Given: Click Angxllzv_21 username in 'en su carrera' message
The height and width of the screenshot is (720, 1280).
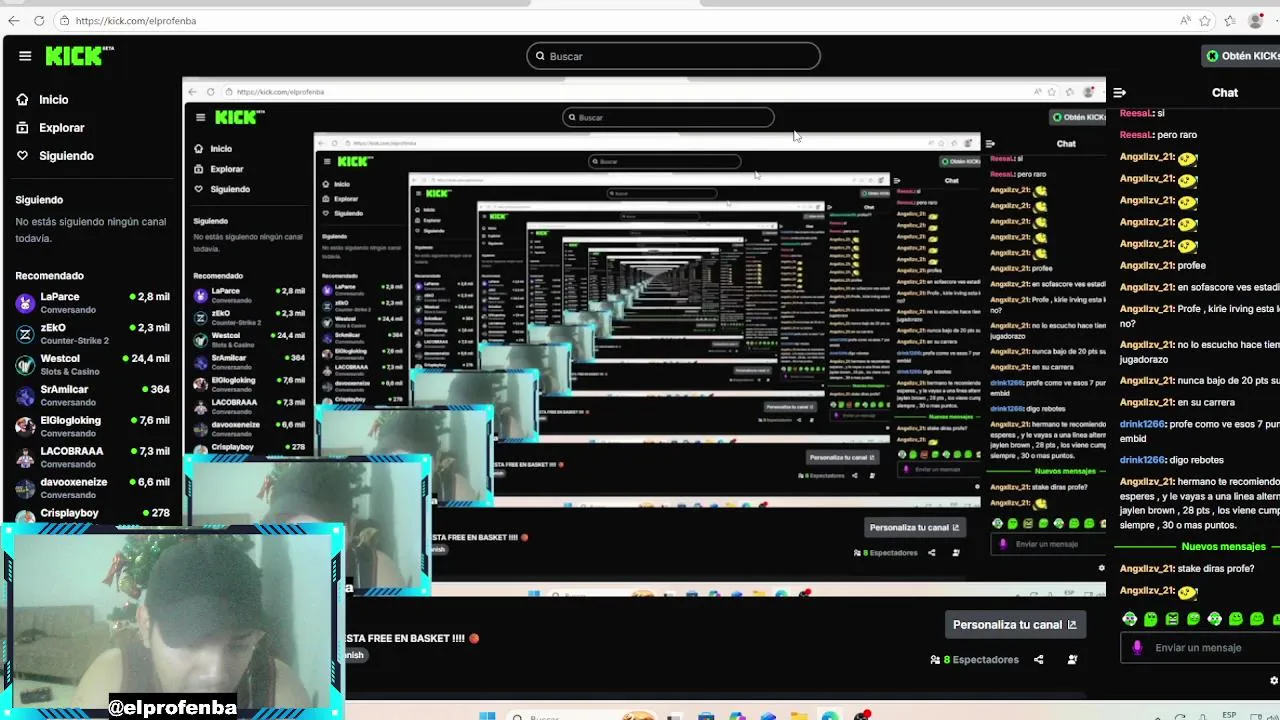Looking at the screenshot, I should click(x=1147, y=402).
